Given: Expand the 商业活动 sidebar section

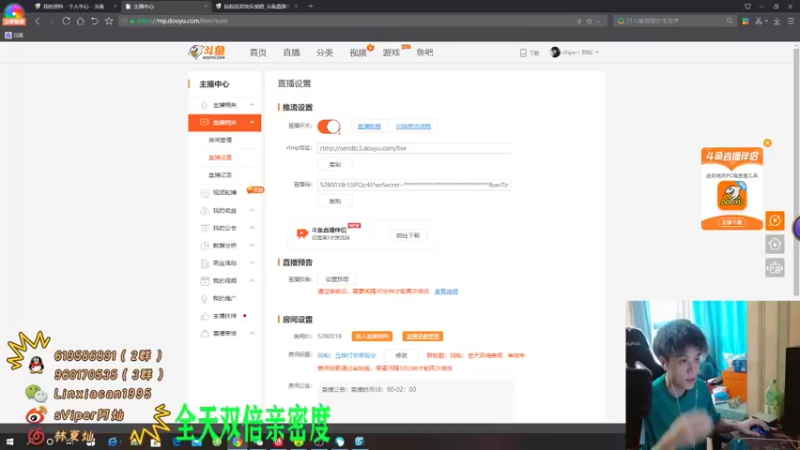Looking at the screenshot, I should click(x=252, y=263).
